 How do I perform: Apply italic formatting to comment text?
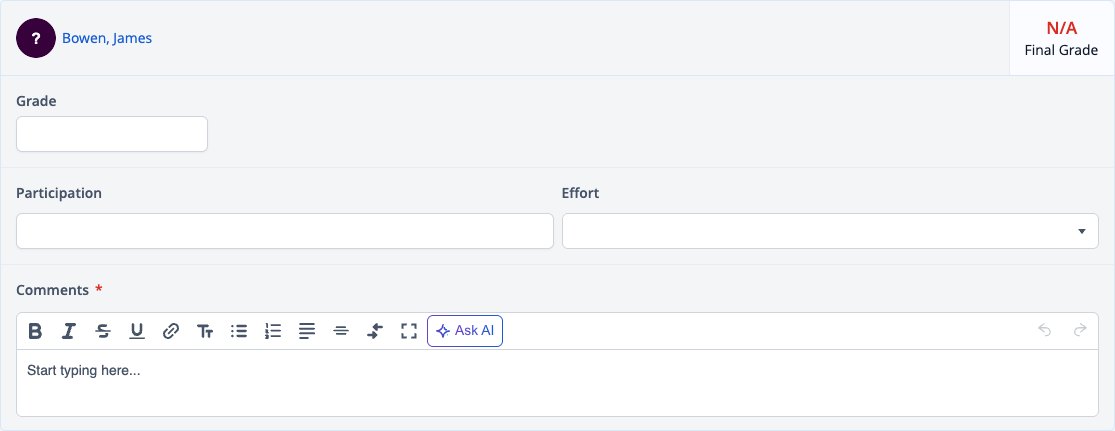point(68,331)
